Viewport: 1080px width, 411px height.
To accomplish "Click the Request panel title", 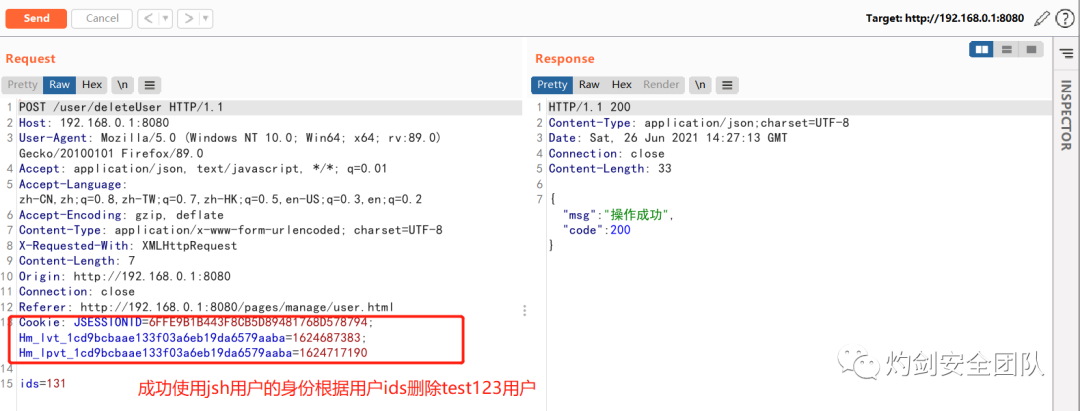I will [30, 59].
